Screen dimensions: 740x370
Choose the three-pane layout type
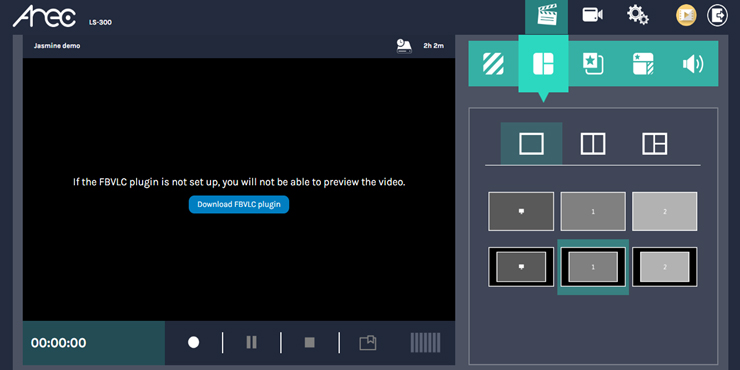point(655,143)
